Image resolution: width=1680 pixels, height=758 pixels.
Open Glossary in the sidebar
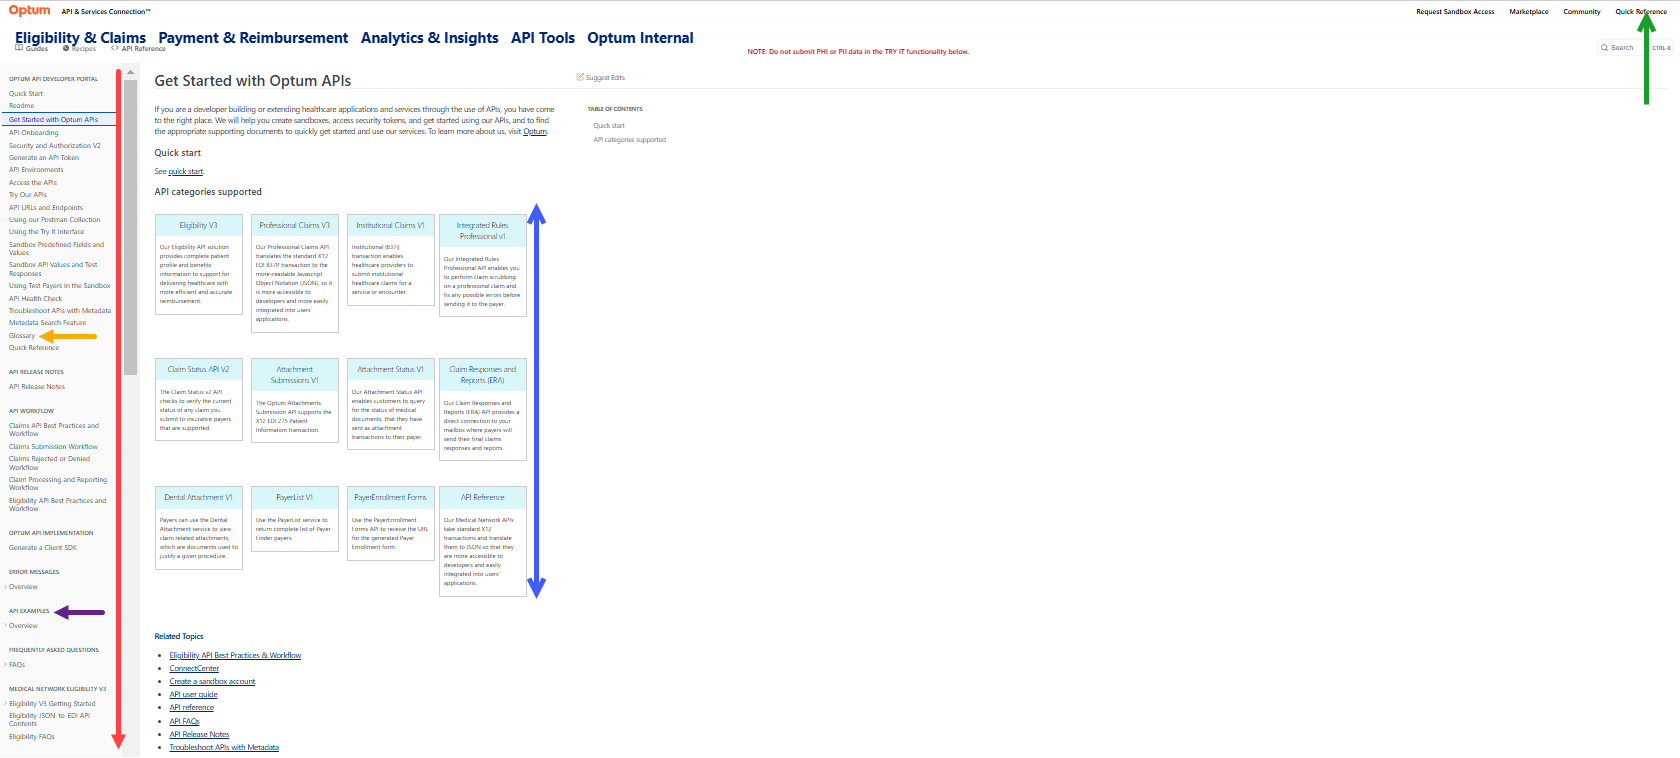(22, 336)
